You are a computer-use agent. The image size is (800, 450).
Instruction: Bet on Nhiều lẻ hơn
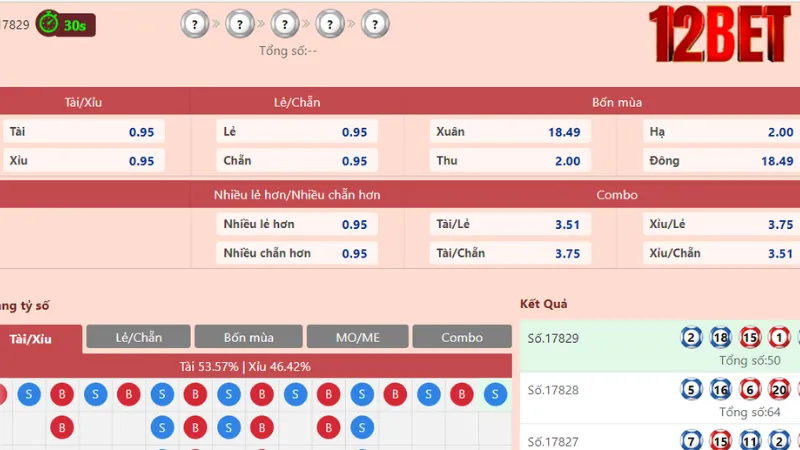[x=297, y=224]
